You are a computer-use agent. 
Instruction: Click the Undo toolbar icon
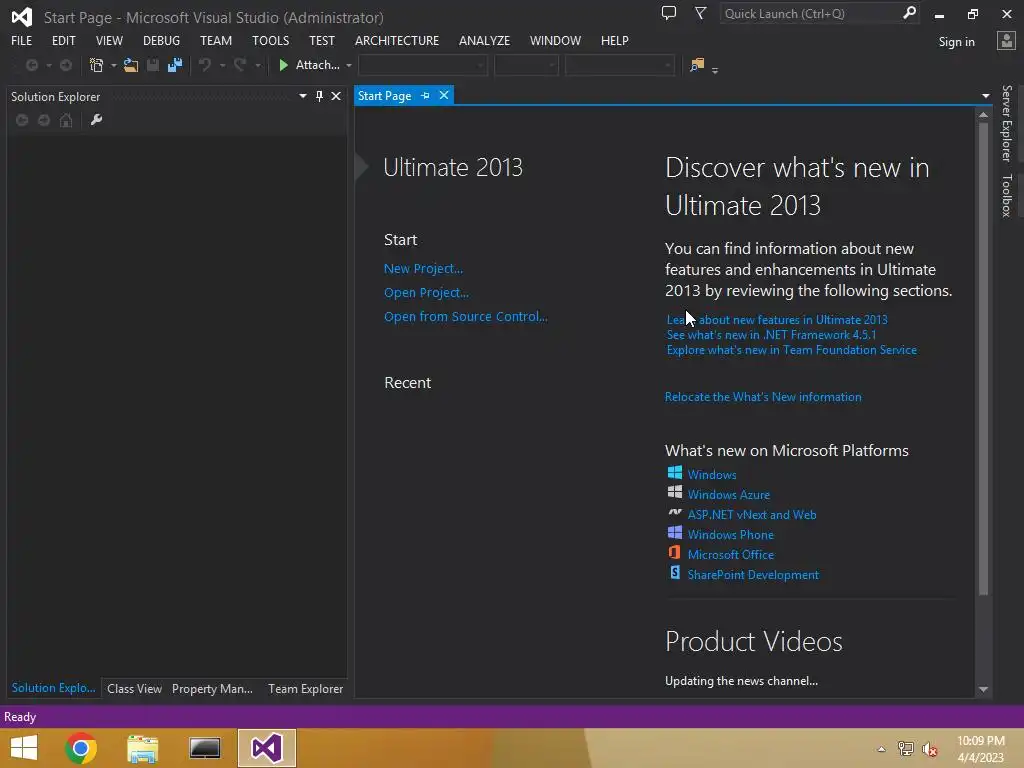205,65
